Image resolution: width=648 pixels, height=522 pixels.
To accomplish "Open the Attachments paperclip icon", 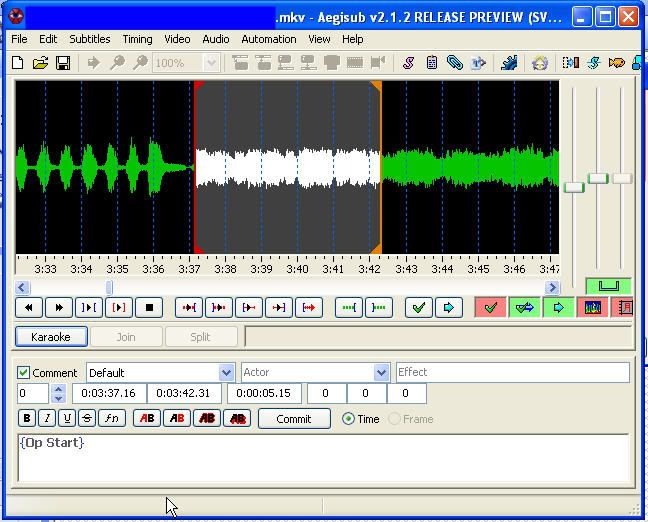I will point(455,63).
